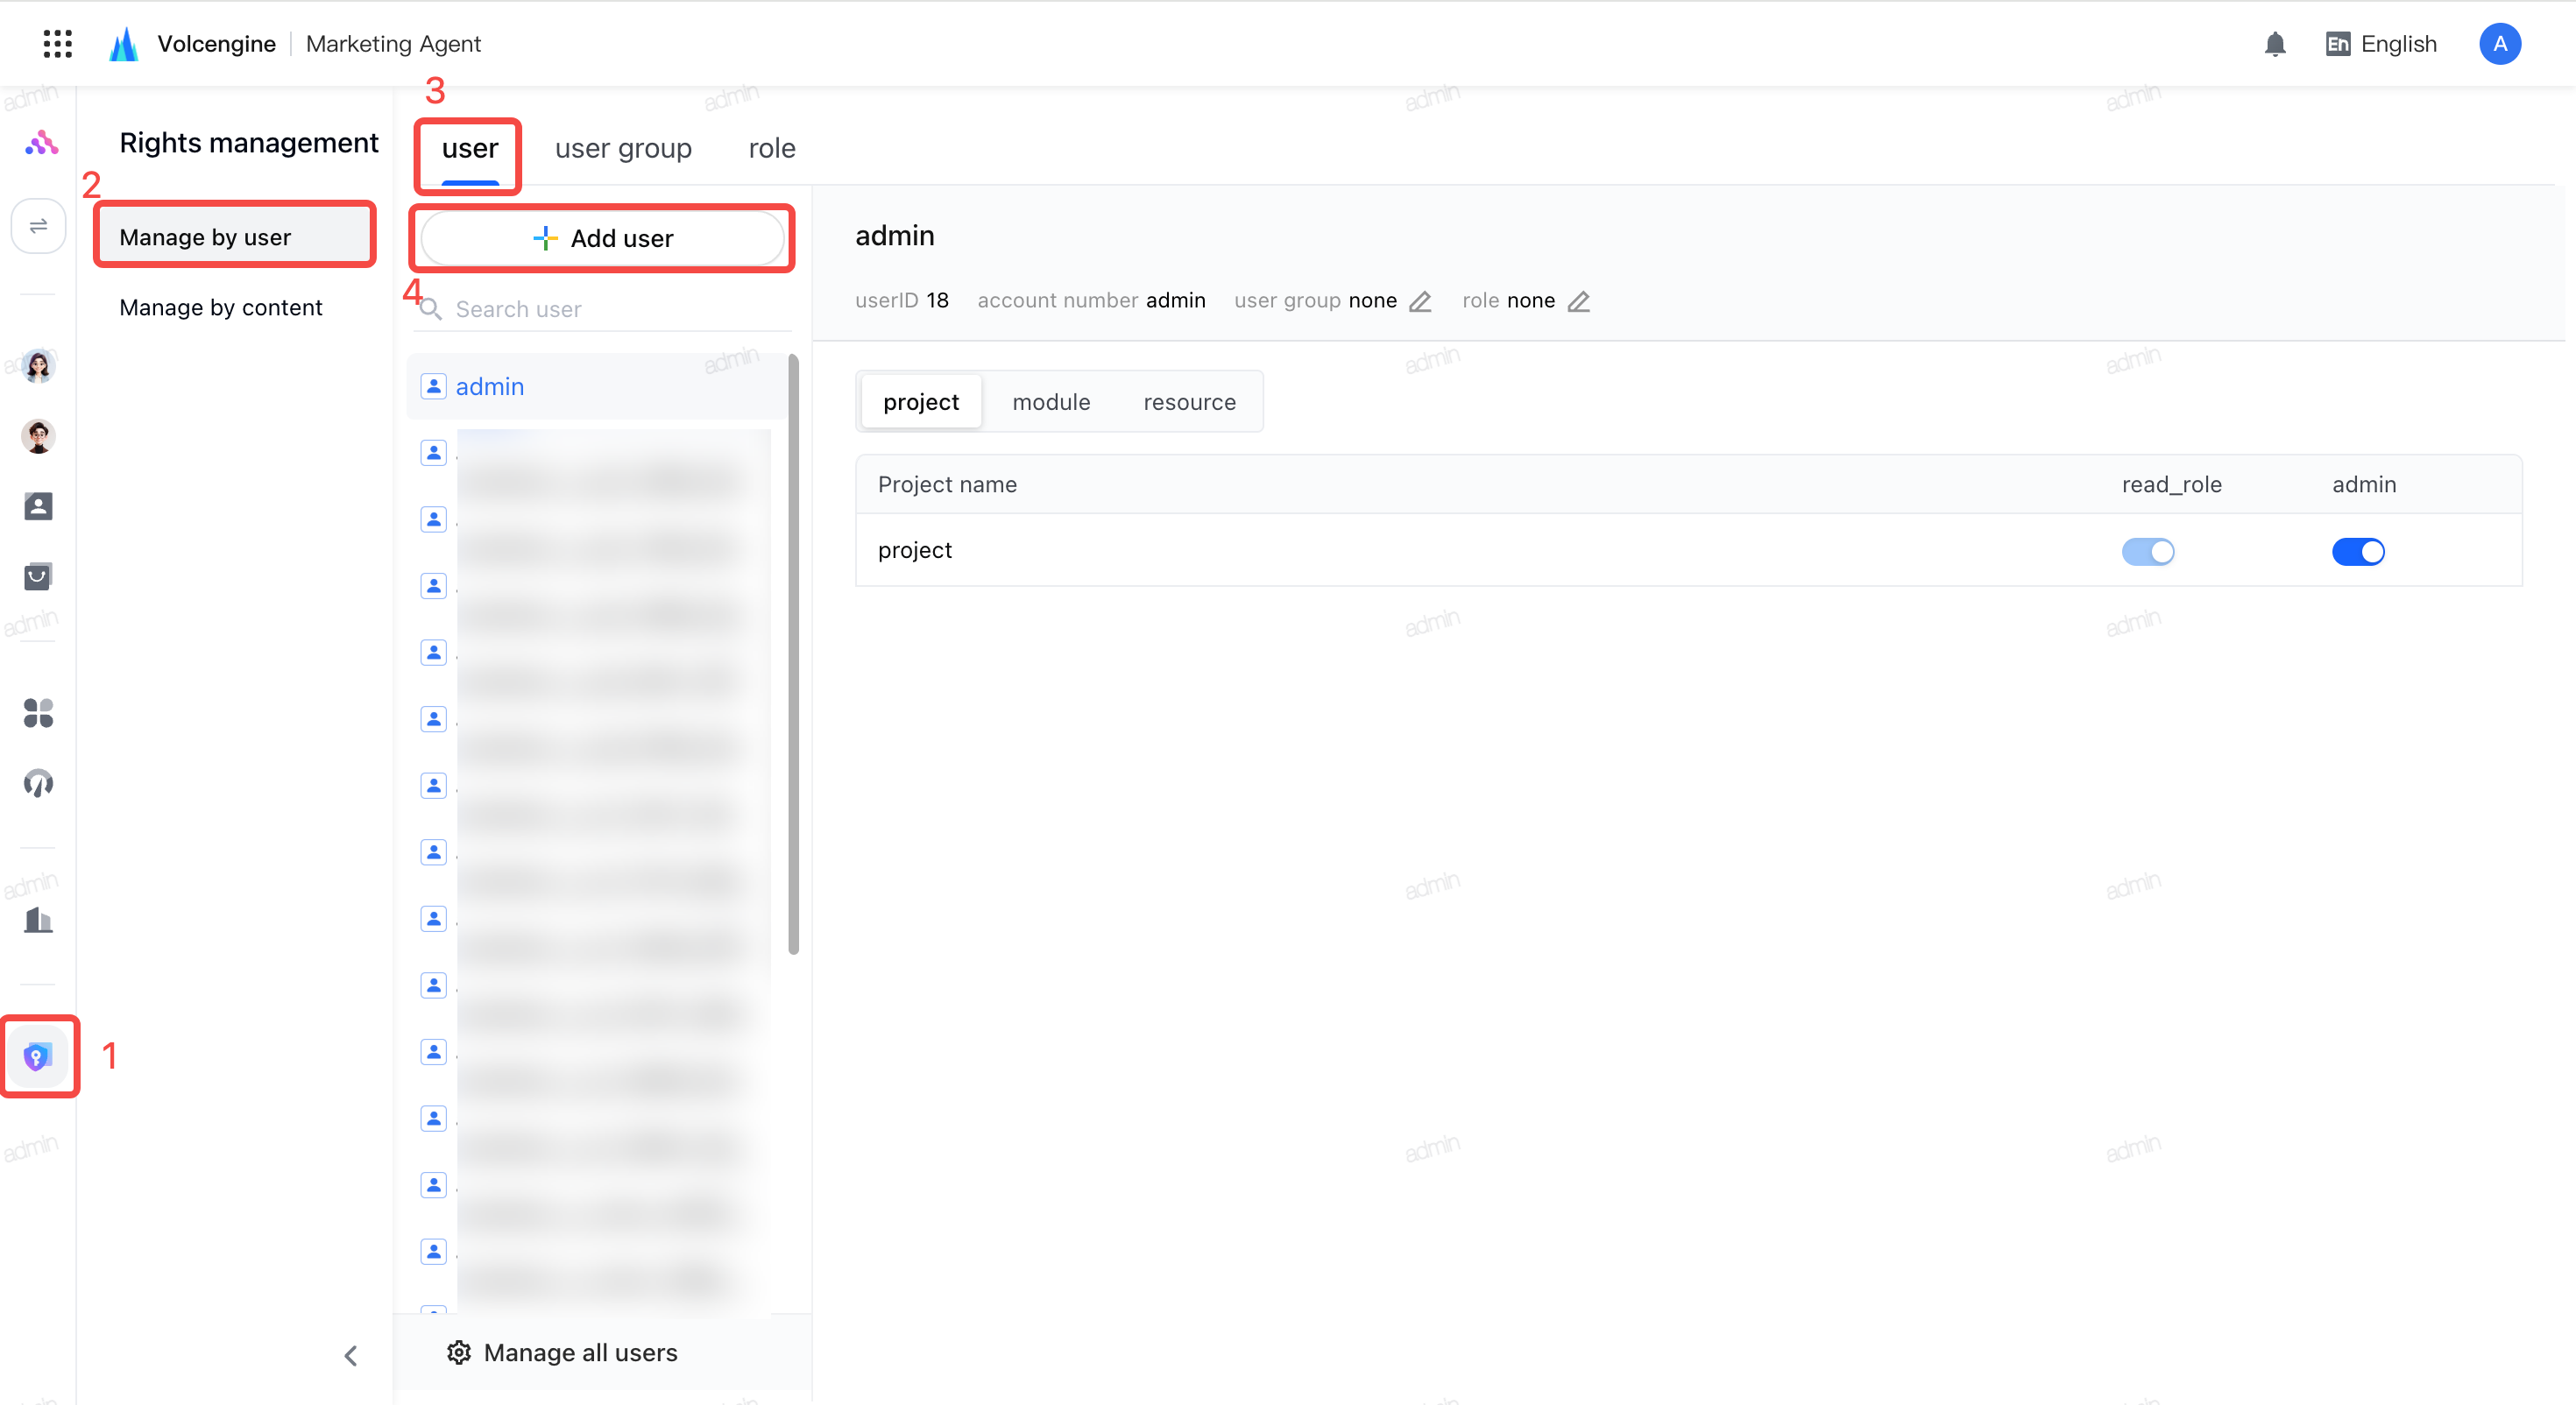This screenshot has height=1405, width=2576.
Task: Select the project permission tab
Action: pyautogui.click(x=921, y=402)
